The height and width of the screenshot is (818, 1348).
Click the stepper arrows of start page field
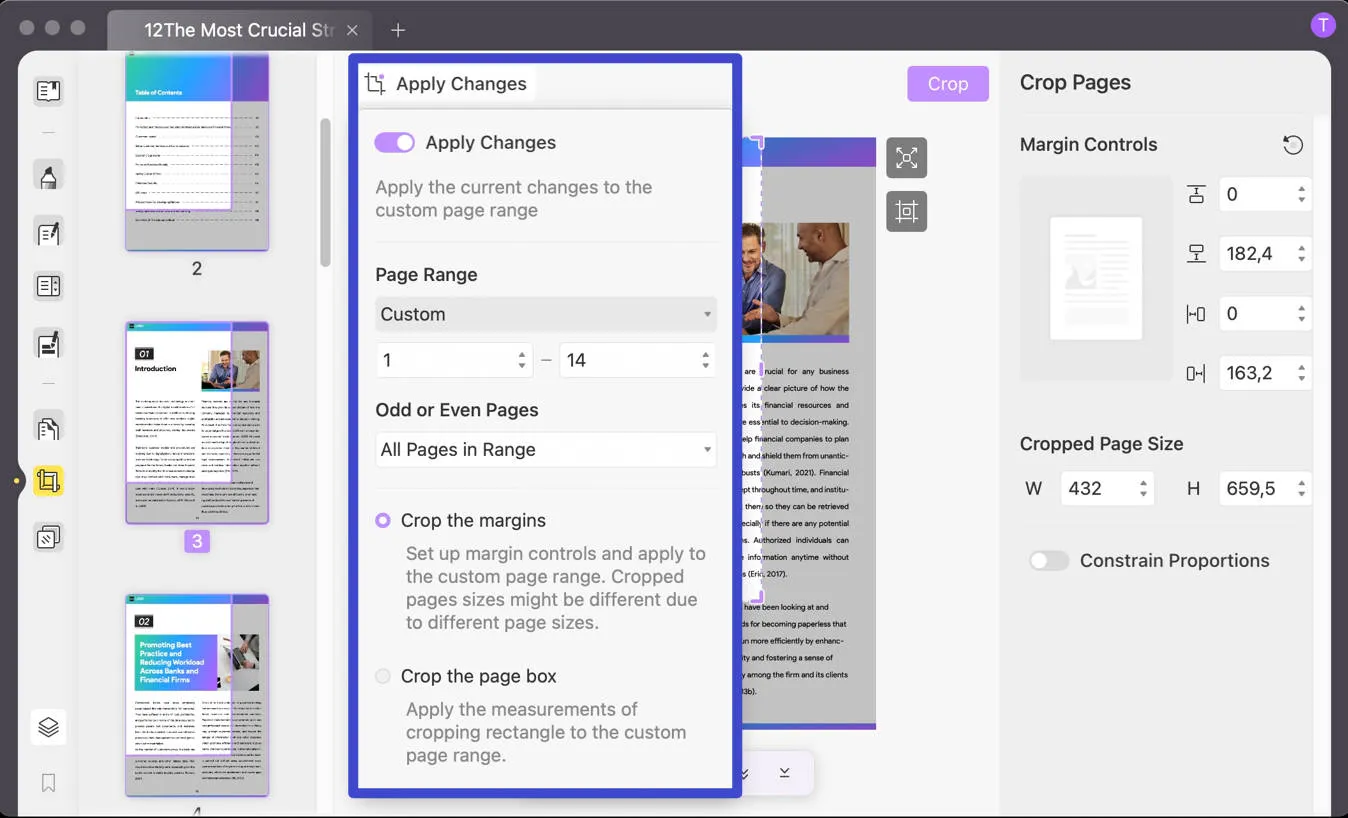click(522, 360)
